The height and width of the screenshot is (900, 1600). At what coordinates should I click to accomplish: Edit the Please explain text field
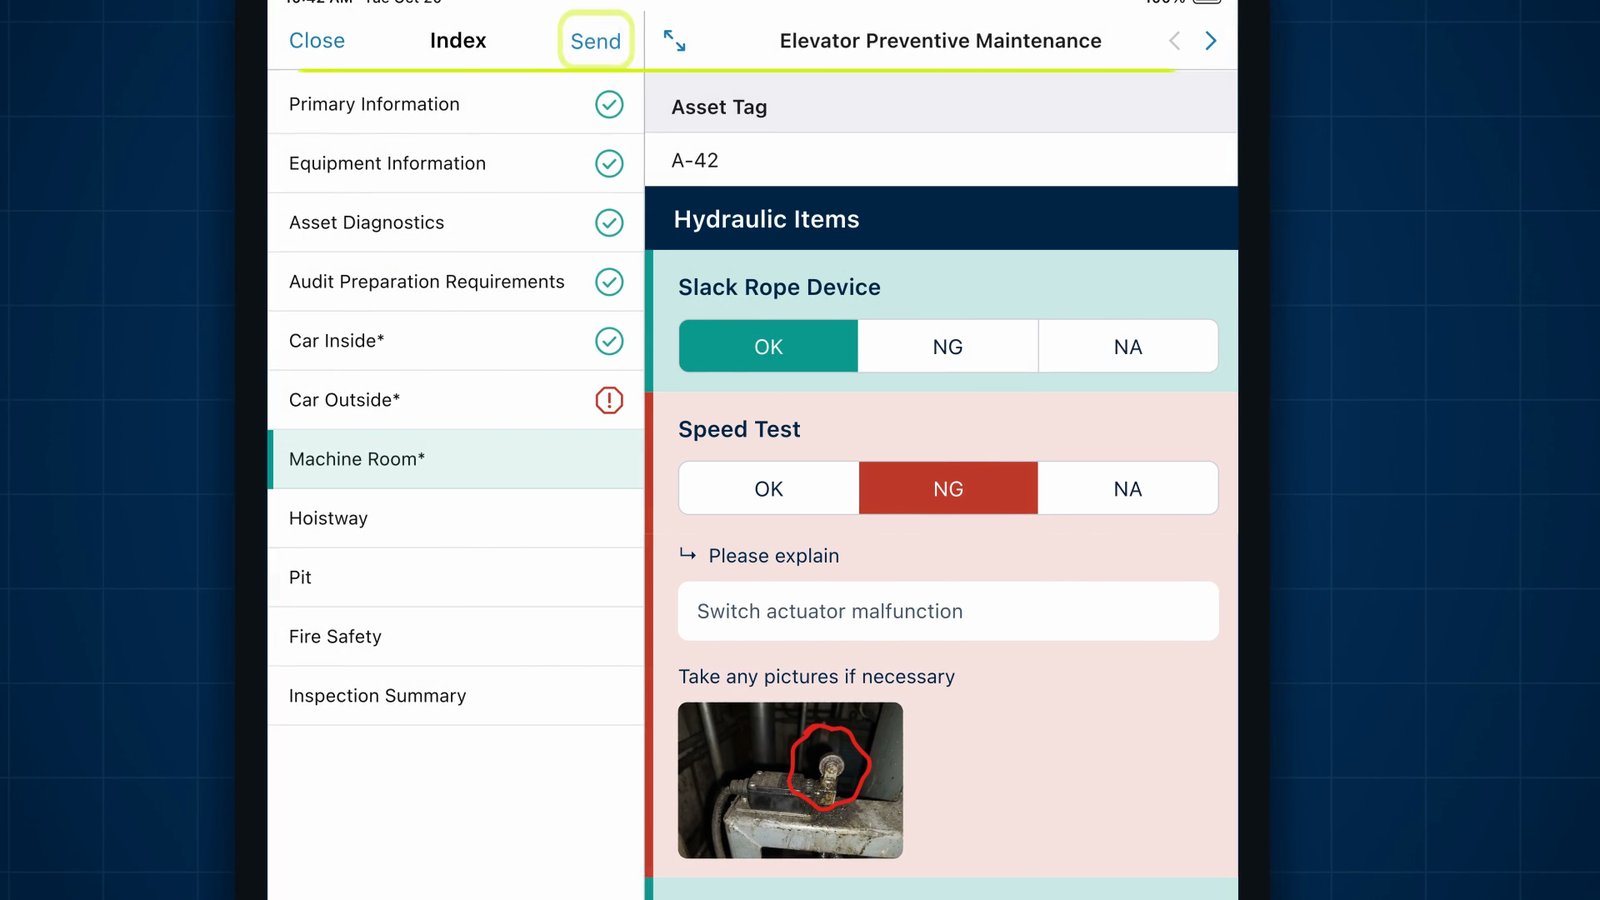948,611
